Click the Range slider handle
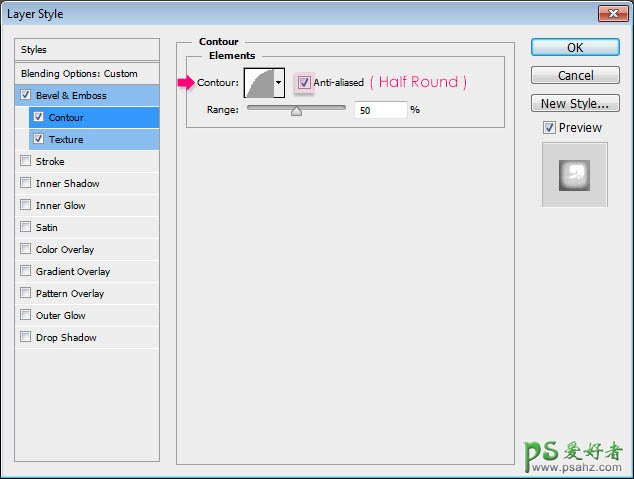Image resolution: width=634 pixels, height=479 pixels. [x=296, y=112]
